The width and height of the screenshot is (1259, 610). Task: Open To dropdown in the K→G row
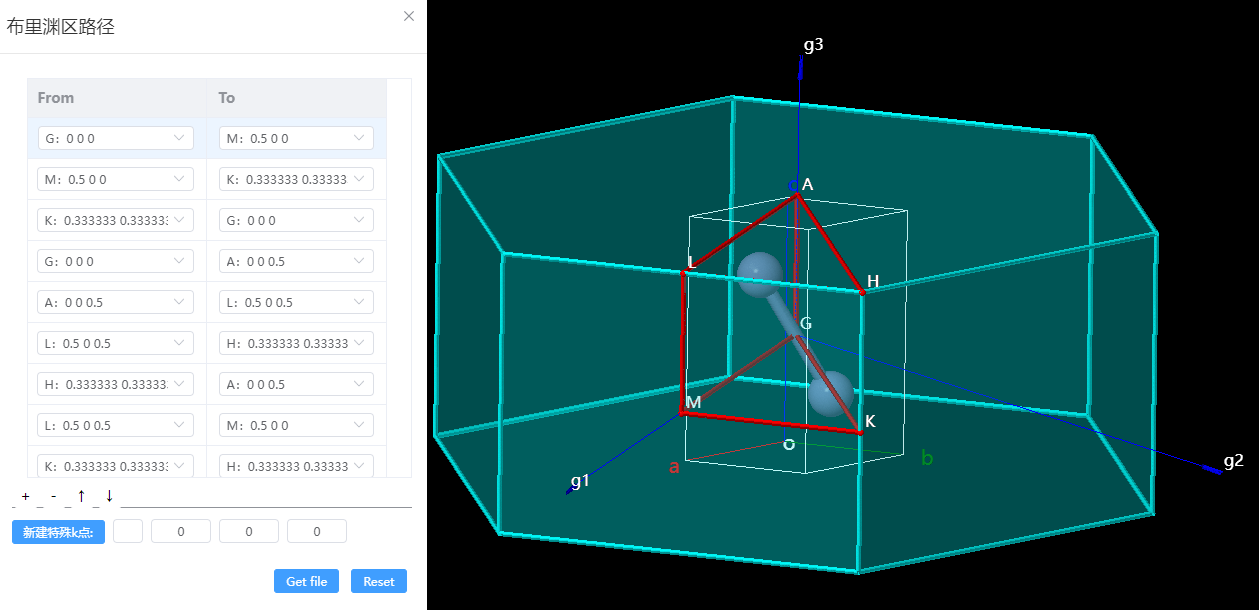click(x=296, y=220)
